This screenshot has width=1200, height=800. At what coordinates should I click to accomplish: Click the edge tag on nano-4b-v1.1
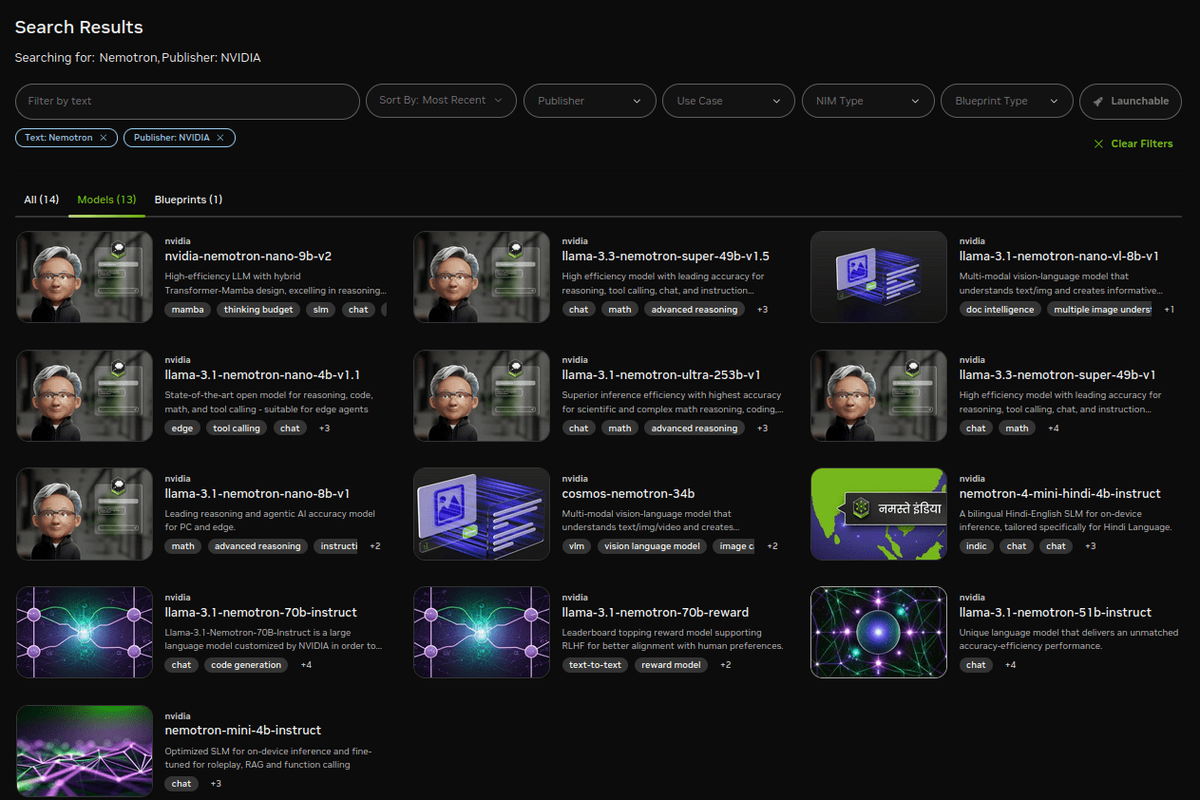tap(182, 428)
